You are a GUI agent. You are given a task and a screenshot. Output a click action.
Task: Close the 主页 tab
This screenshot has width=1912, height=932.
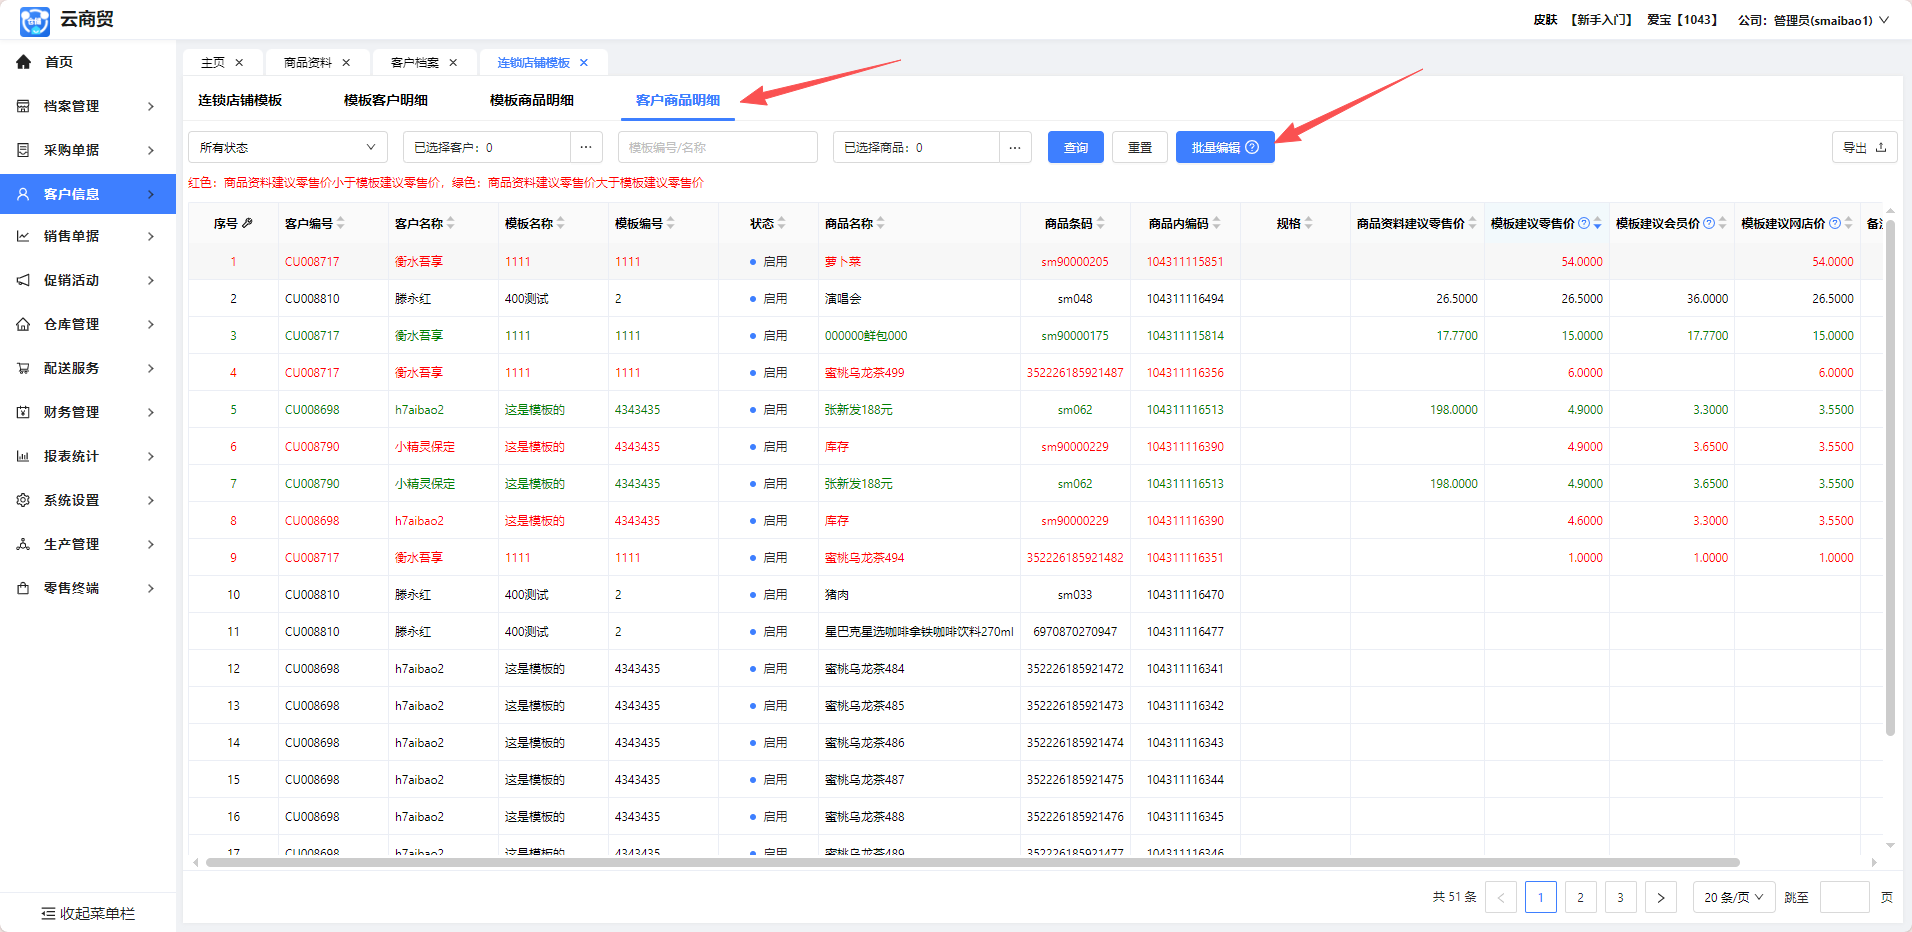(239, 62)
